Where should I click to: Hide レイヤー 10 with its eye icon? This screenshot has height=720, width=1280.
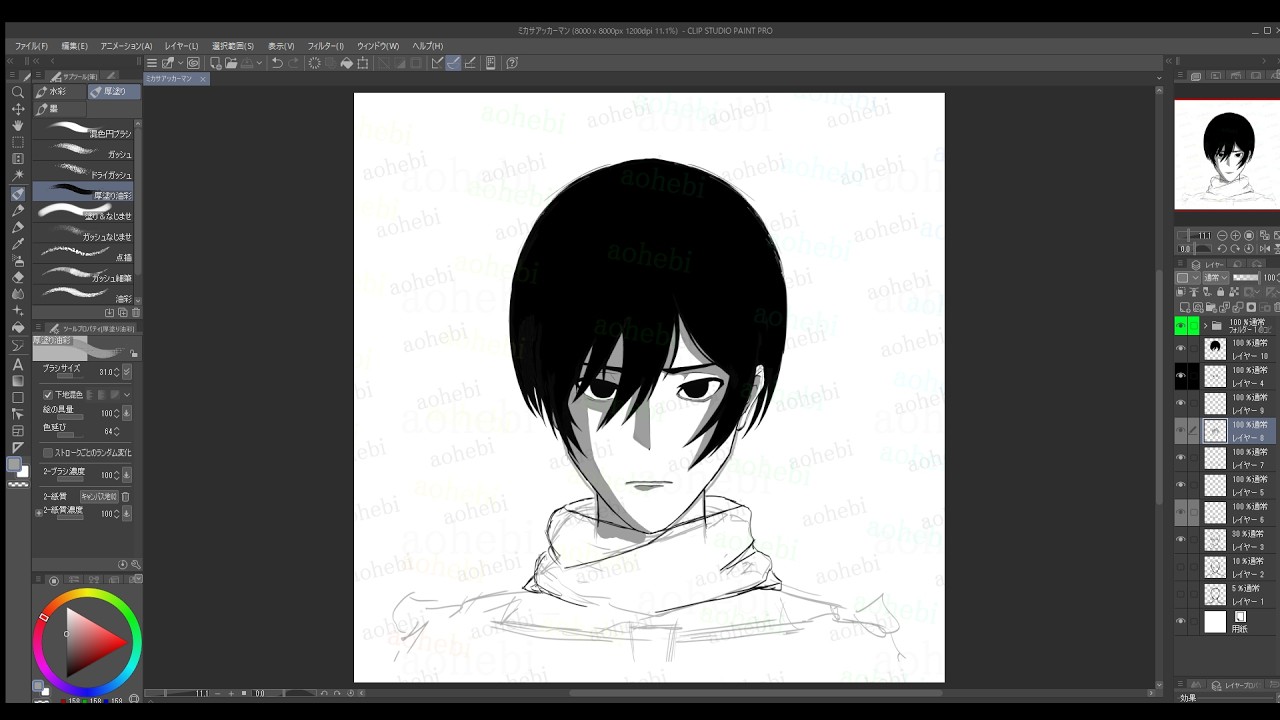click(x=1180, y=349)
